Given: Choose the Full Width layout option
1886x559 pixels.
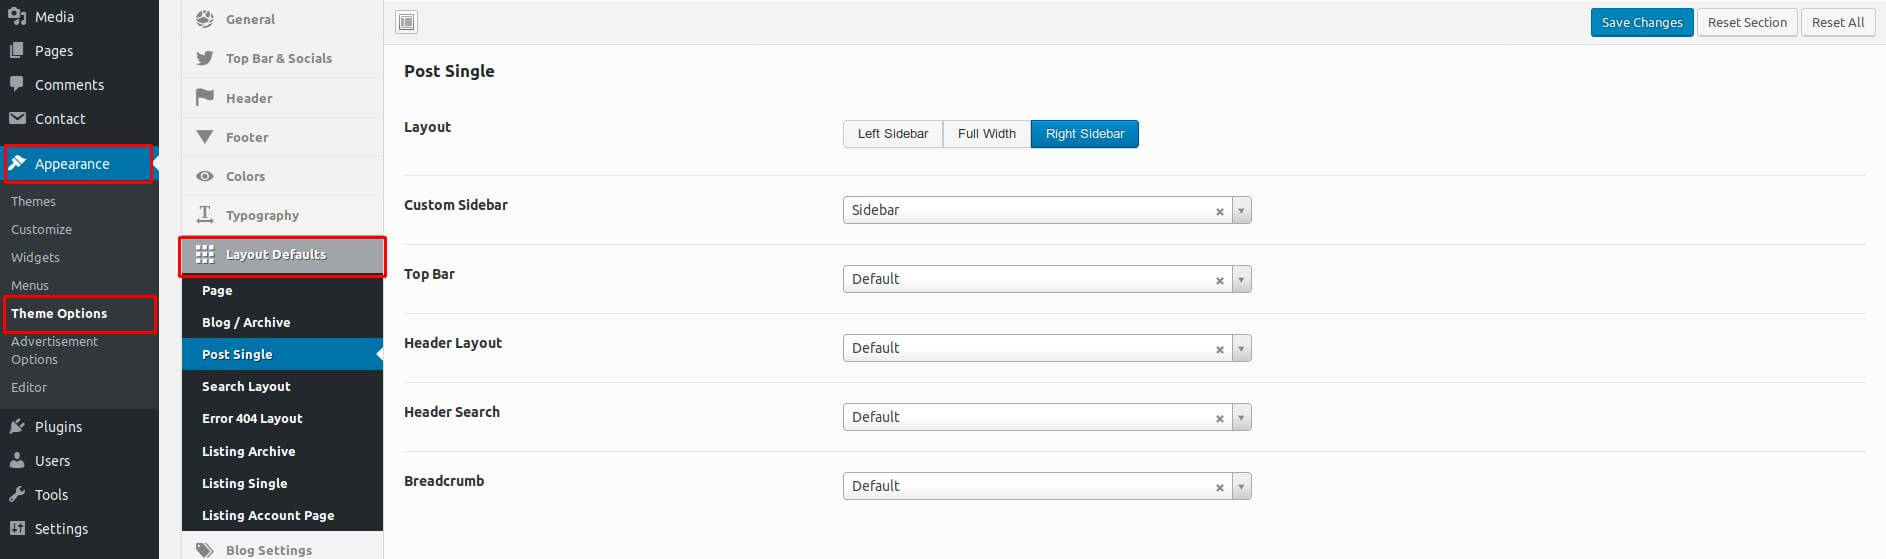Looking at the screenshot, I should (987, 134).
